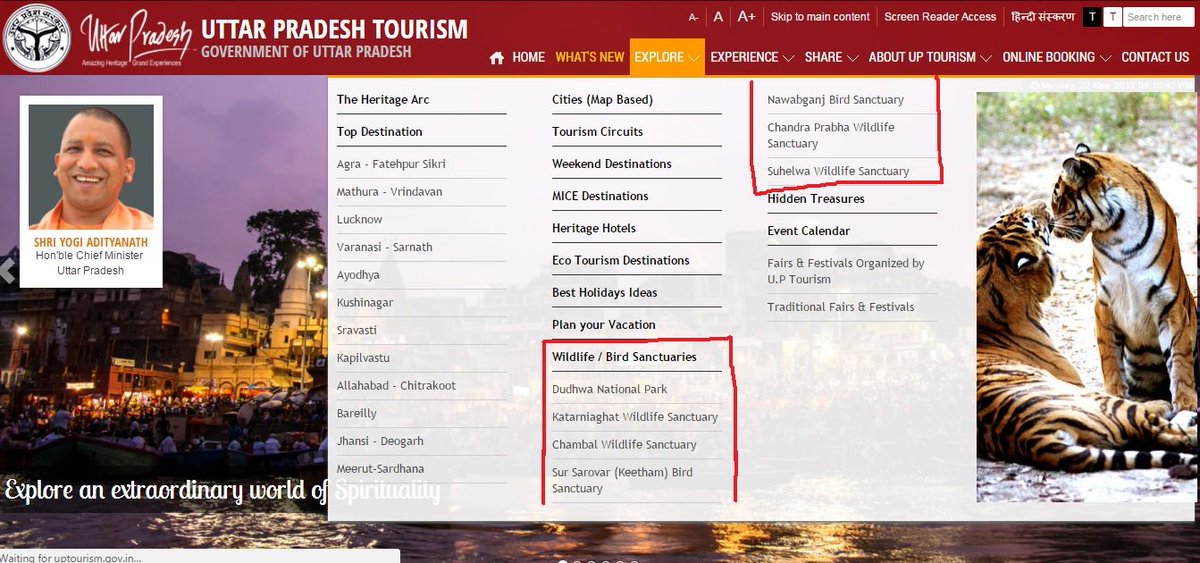The image size is (1200, 563).
Task: Select Bareilly destination
Action: pyautogui.click(x=357, y=413)
